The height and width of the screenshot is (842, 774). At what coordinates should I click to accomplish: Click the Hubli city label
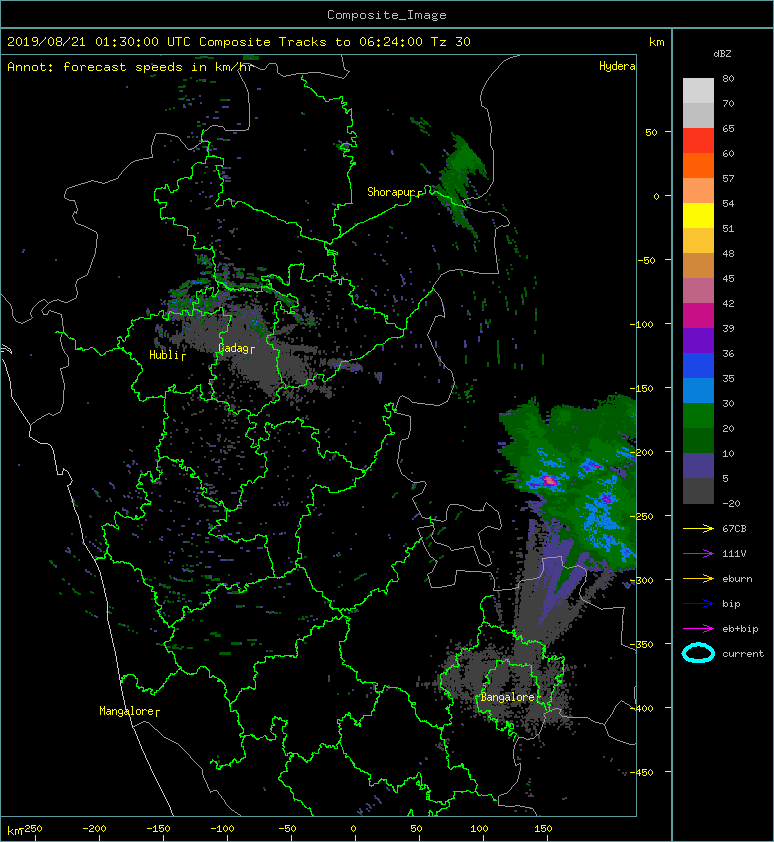point(164,355)
